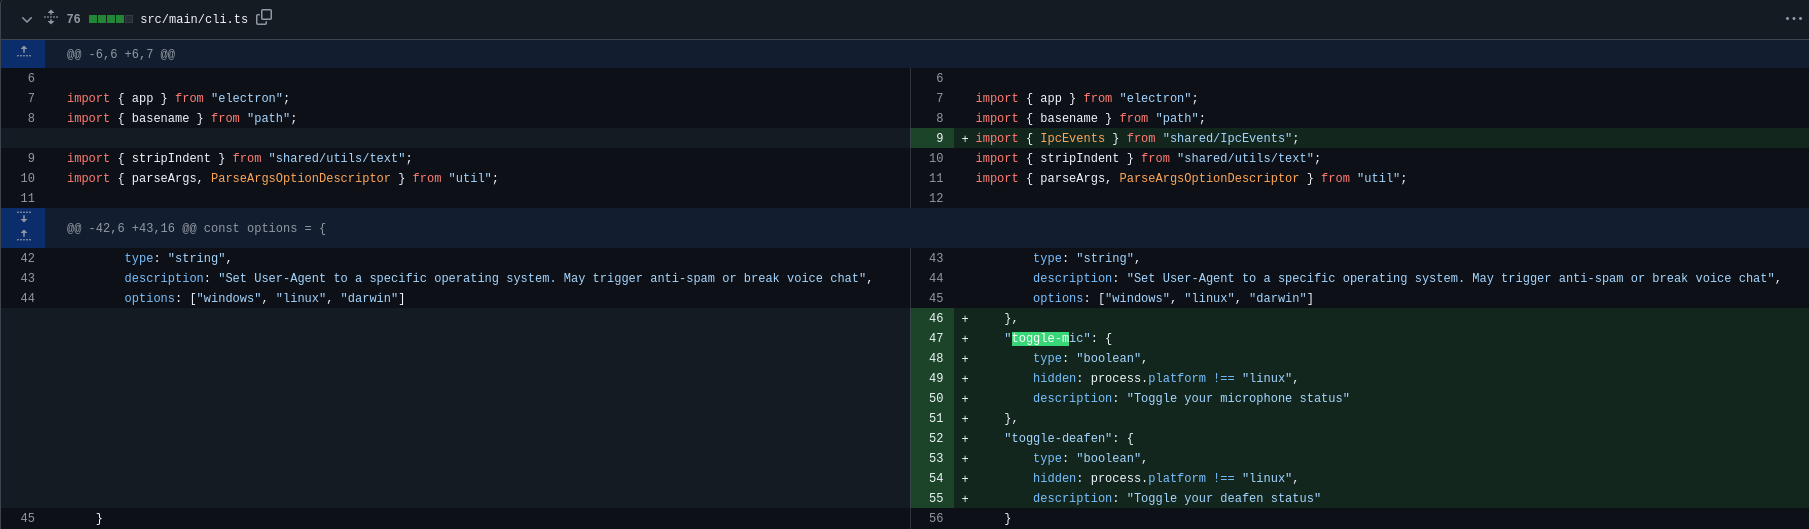Click the "toggle-deafen" code line
The image size is (1809, 529).
[x=1068, y=439]
